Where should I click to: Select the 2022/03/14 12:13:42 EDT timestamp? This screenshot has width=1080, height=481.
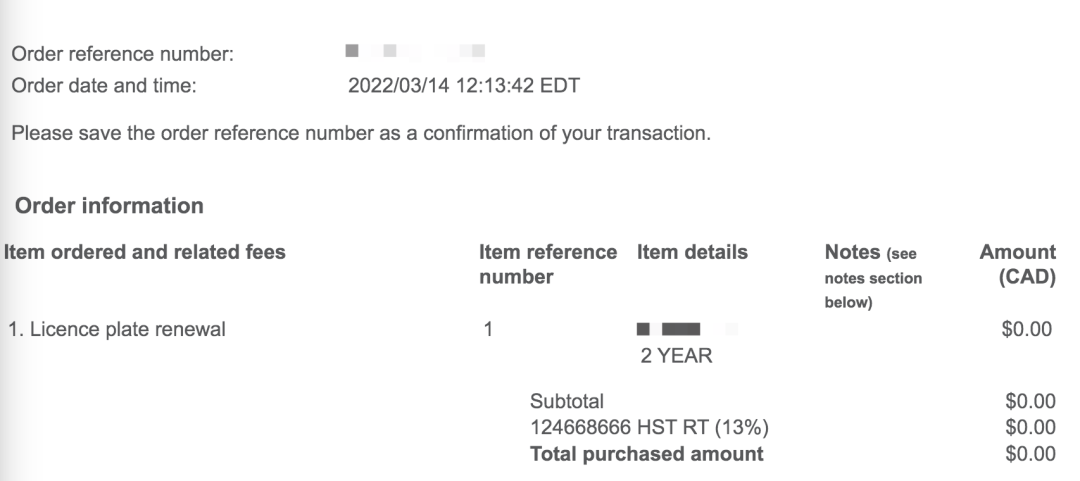pyautogui.click(x=464, y=86)
